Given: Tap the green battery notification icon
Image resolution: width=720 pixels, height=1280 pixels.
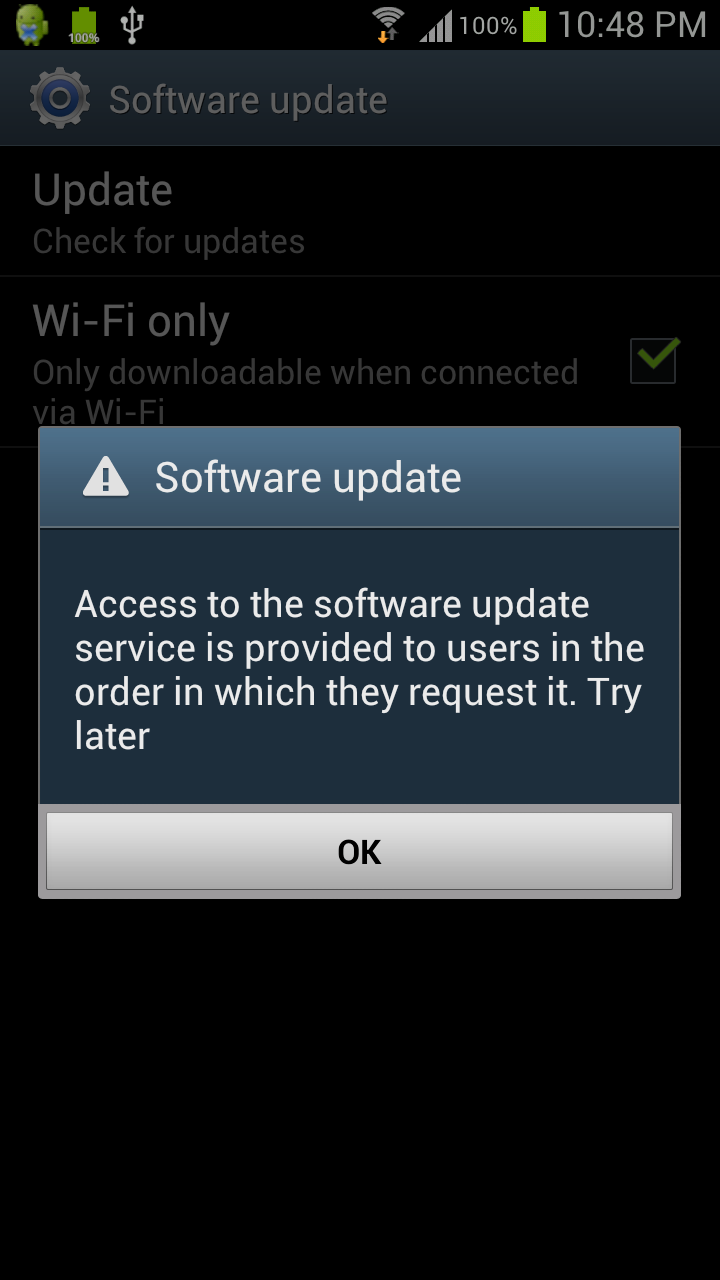Looking at the screenshot, I should tap(84, 25).
